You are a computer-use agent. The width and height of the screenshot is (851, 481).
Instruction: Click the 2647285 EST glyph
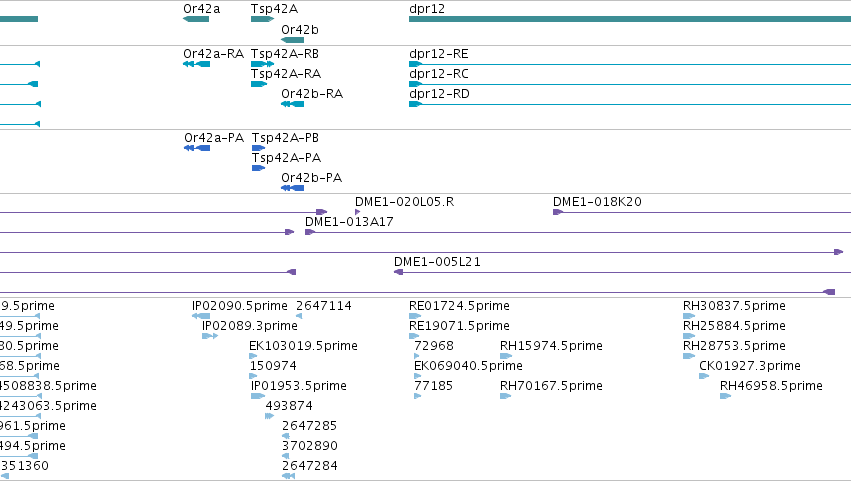[286, 436]
